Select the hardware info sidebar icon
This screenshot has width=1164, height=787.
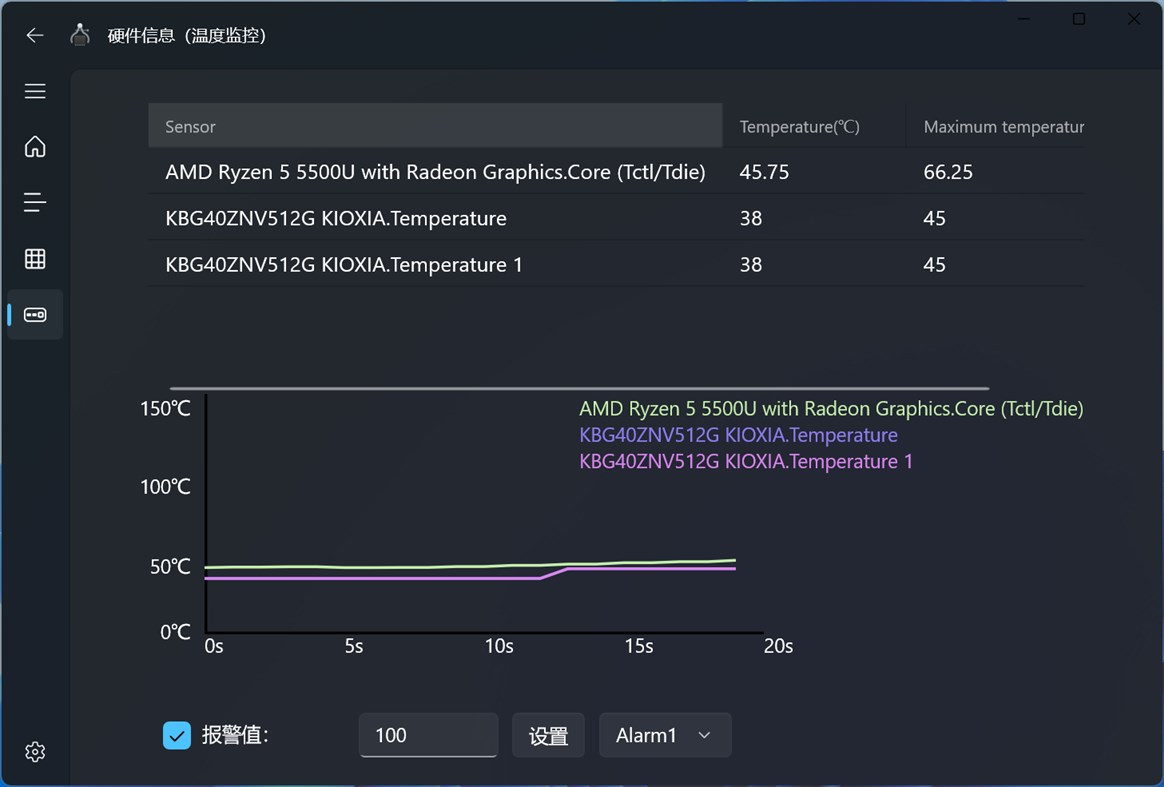(35, 315)
